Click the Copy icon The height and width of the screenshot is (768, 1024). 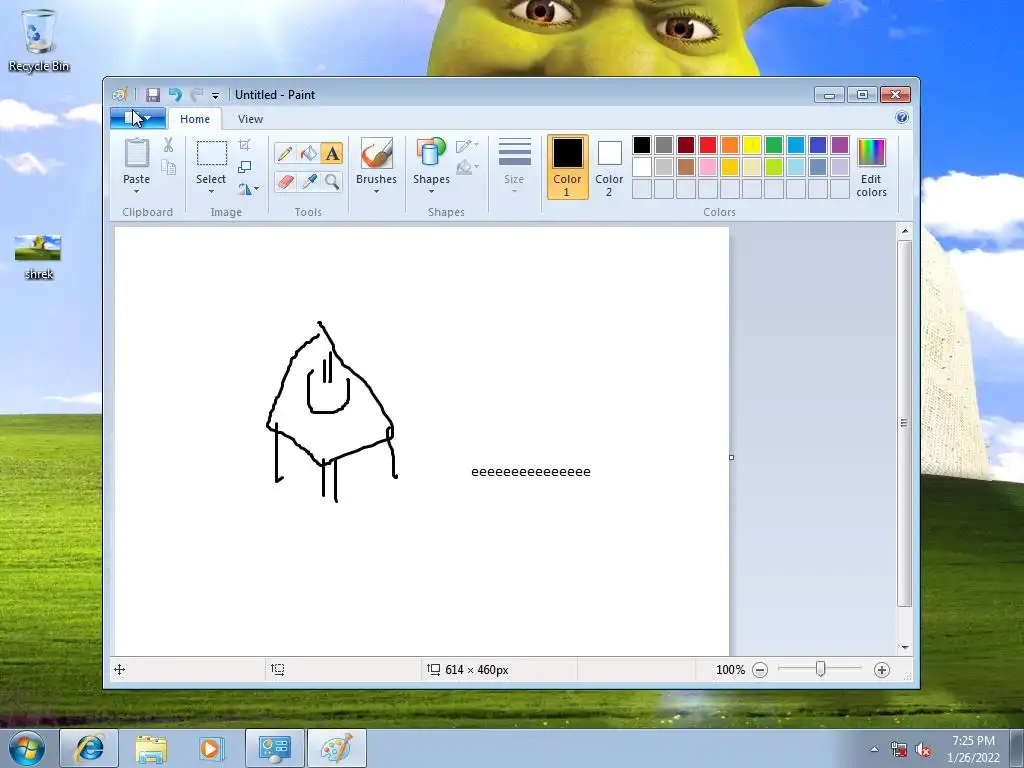point(168,168)
